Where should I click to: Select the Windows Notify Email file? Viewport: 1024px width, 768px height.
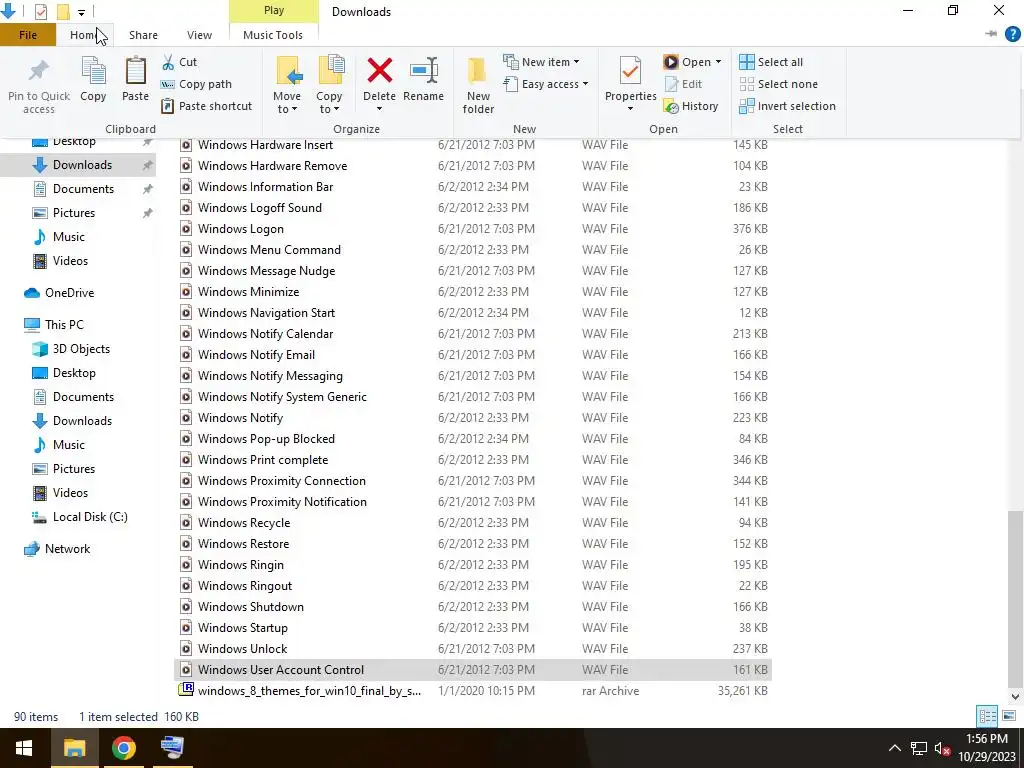(474, 355)
